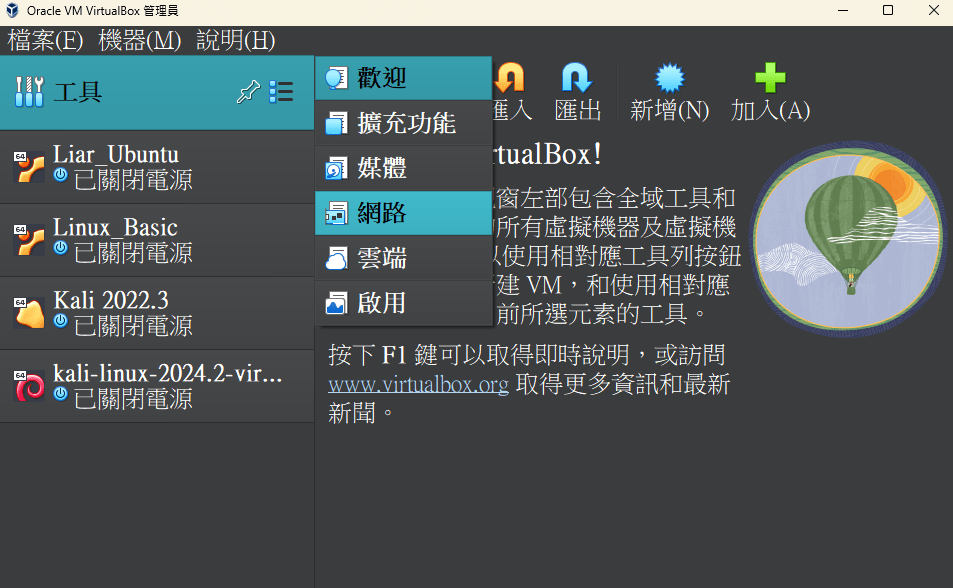This screenshot has height=588, width=953.
Task: Open the 檔案(F) menu
Action: pyautogui.click(x=45, y=41)
